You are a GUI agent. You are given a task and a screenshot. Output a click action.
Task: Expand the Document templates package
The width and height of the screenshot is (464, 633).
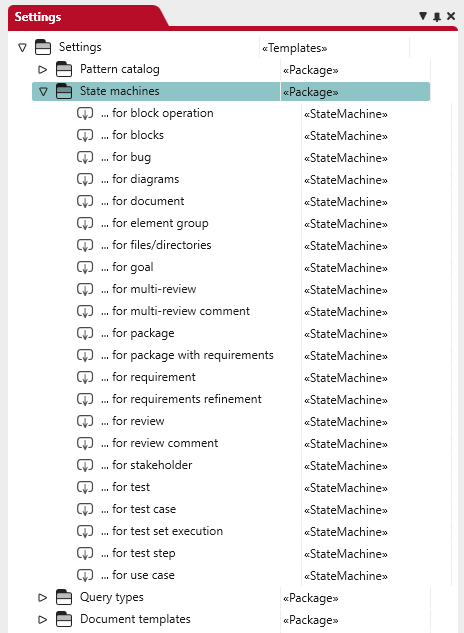pos(42,619)
